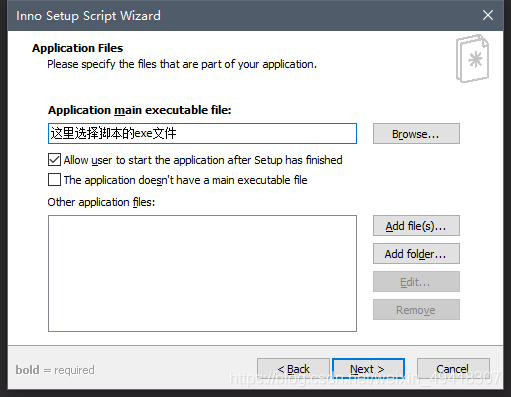Click the Inno Setup Script Wizard title

point(88,16)
